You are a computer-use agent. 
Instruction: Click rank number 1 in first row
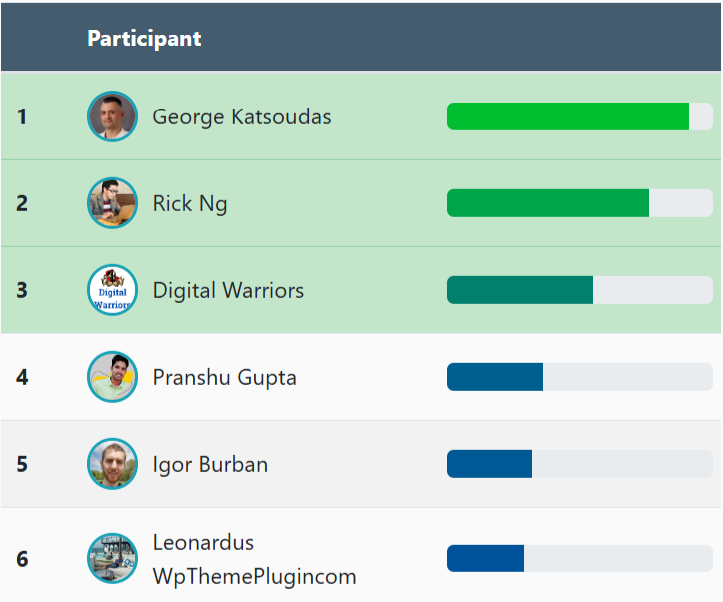pyautogui.click(x=22, y=117)
